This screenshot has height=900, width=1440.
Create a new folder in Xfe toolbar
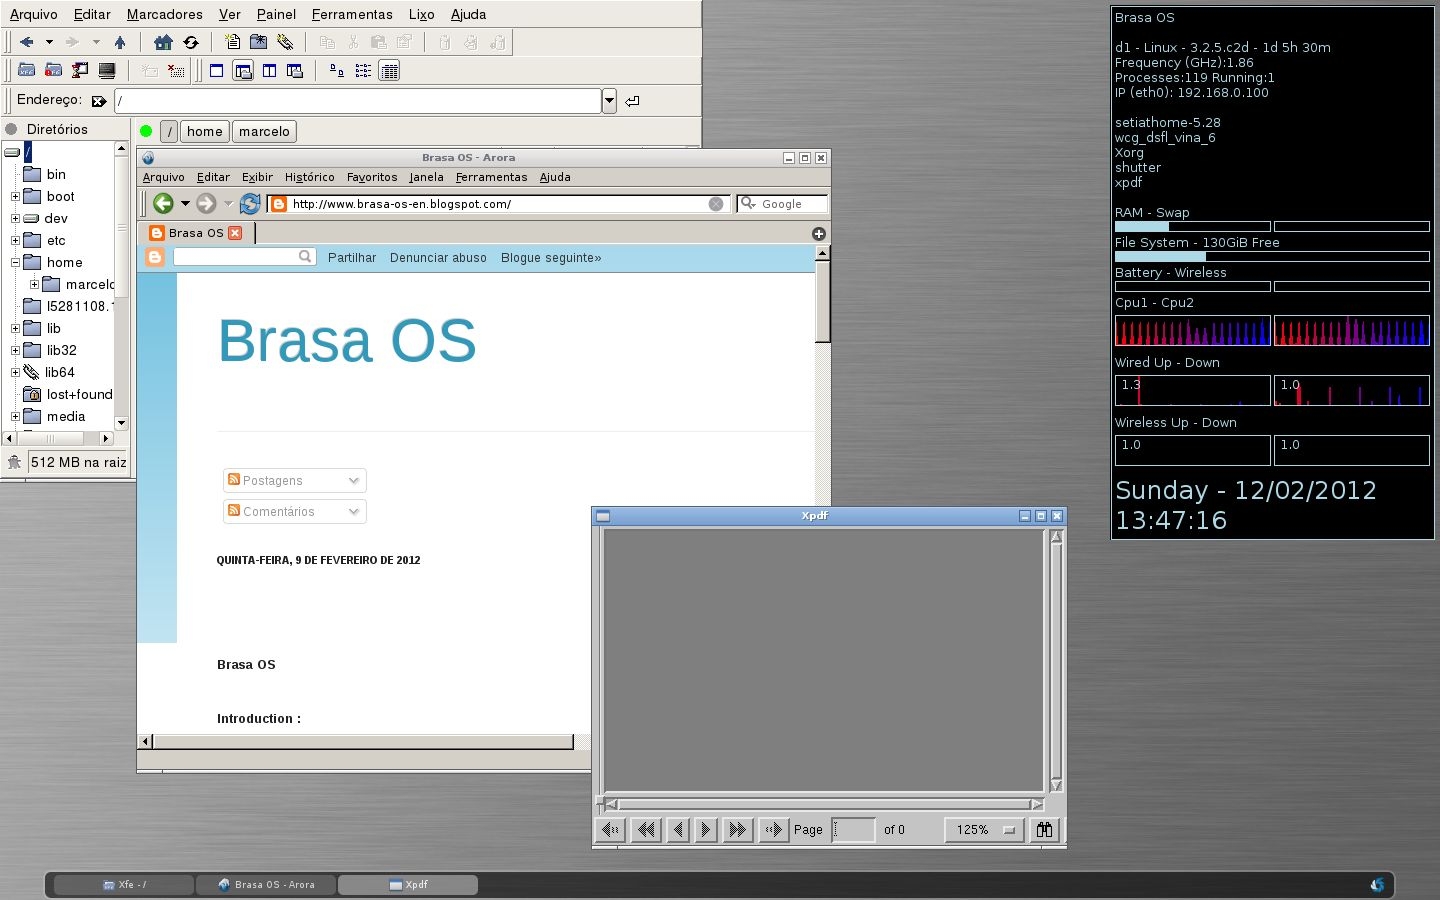click(x=259, y=42)
